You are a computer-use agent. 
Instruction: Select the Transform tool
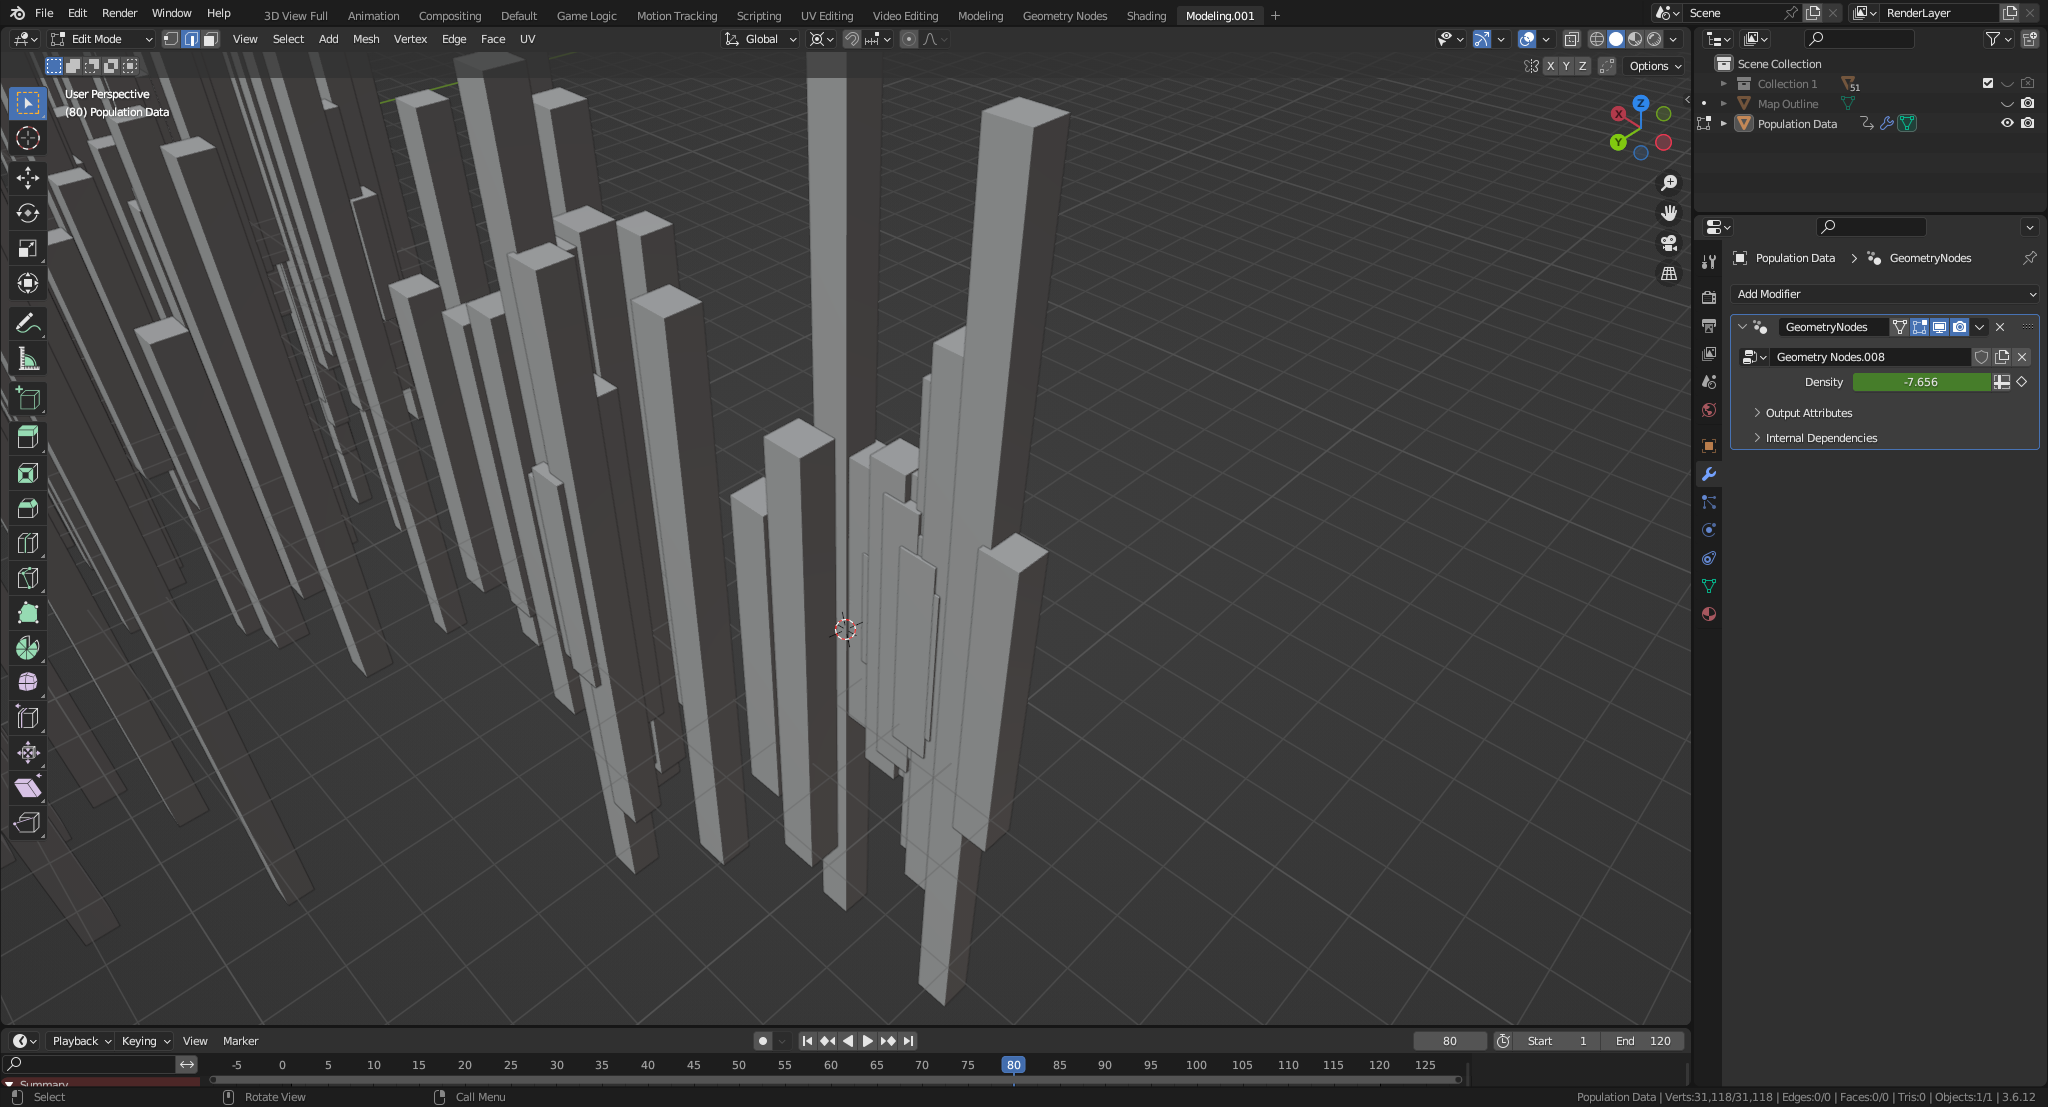coord(28,283)
